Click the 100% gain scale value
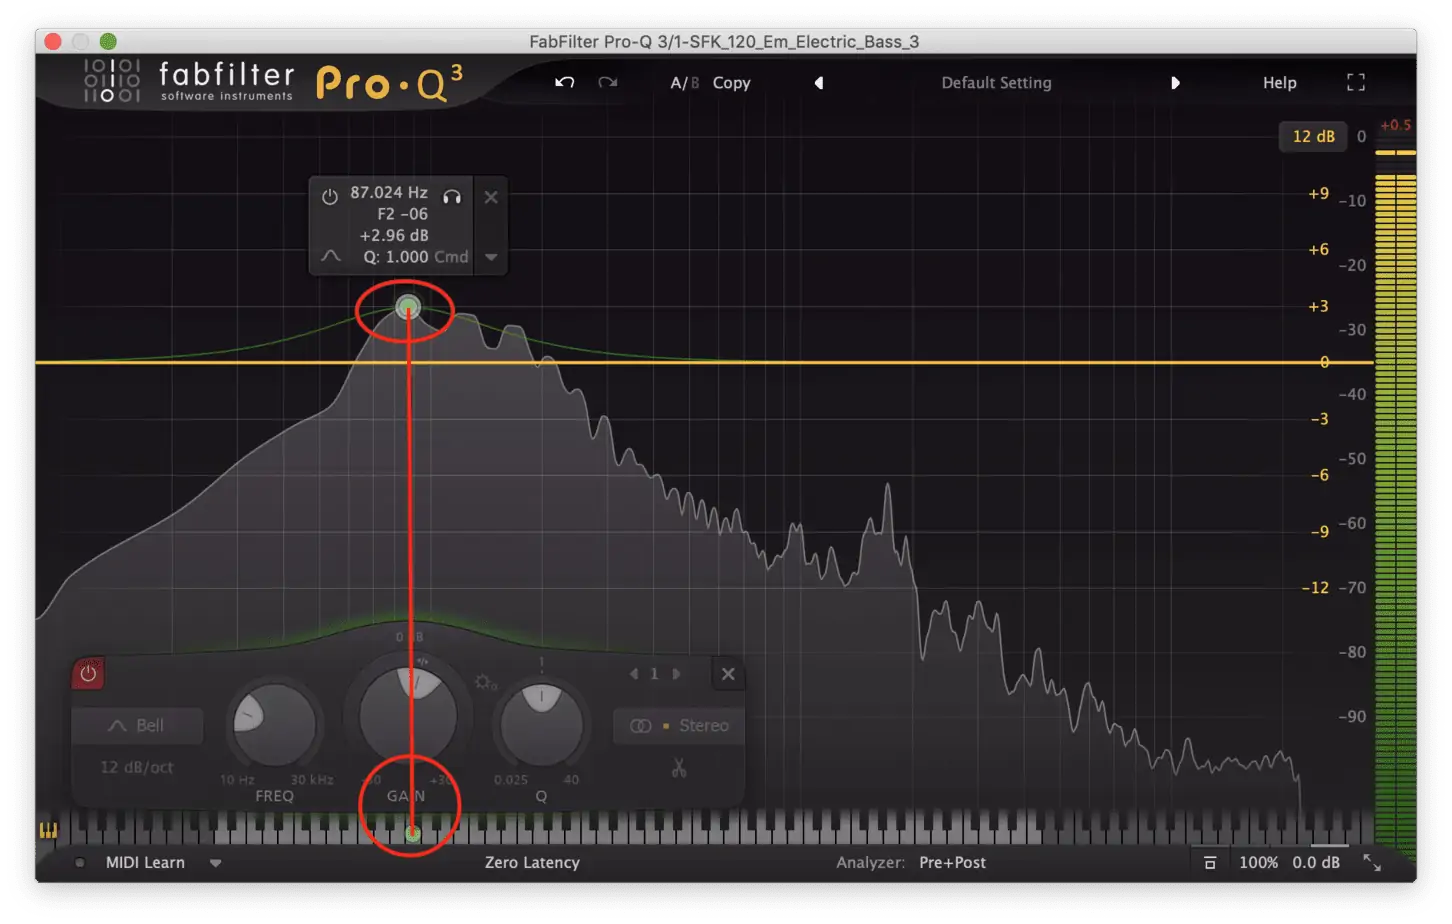This screenshot has height=924, width=1452. [x=1258, y=862]
